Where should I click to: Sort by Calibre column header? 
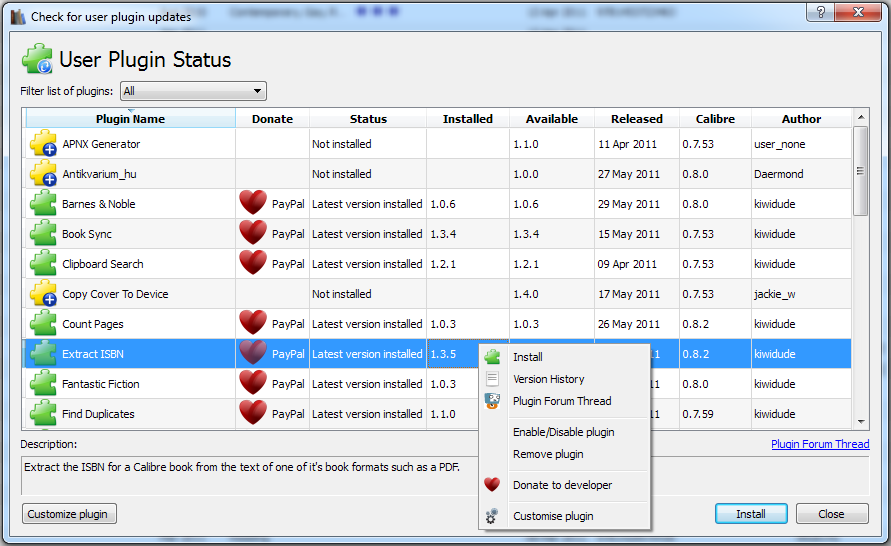(715, 119)
